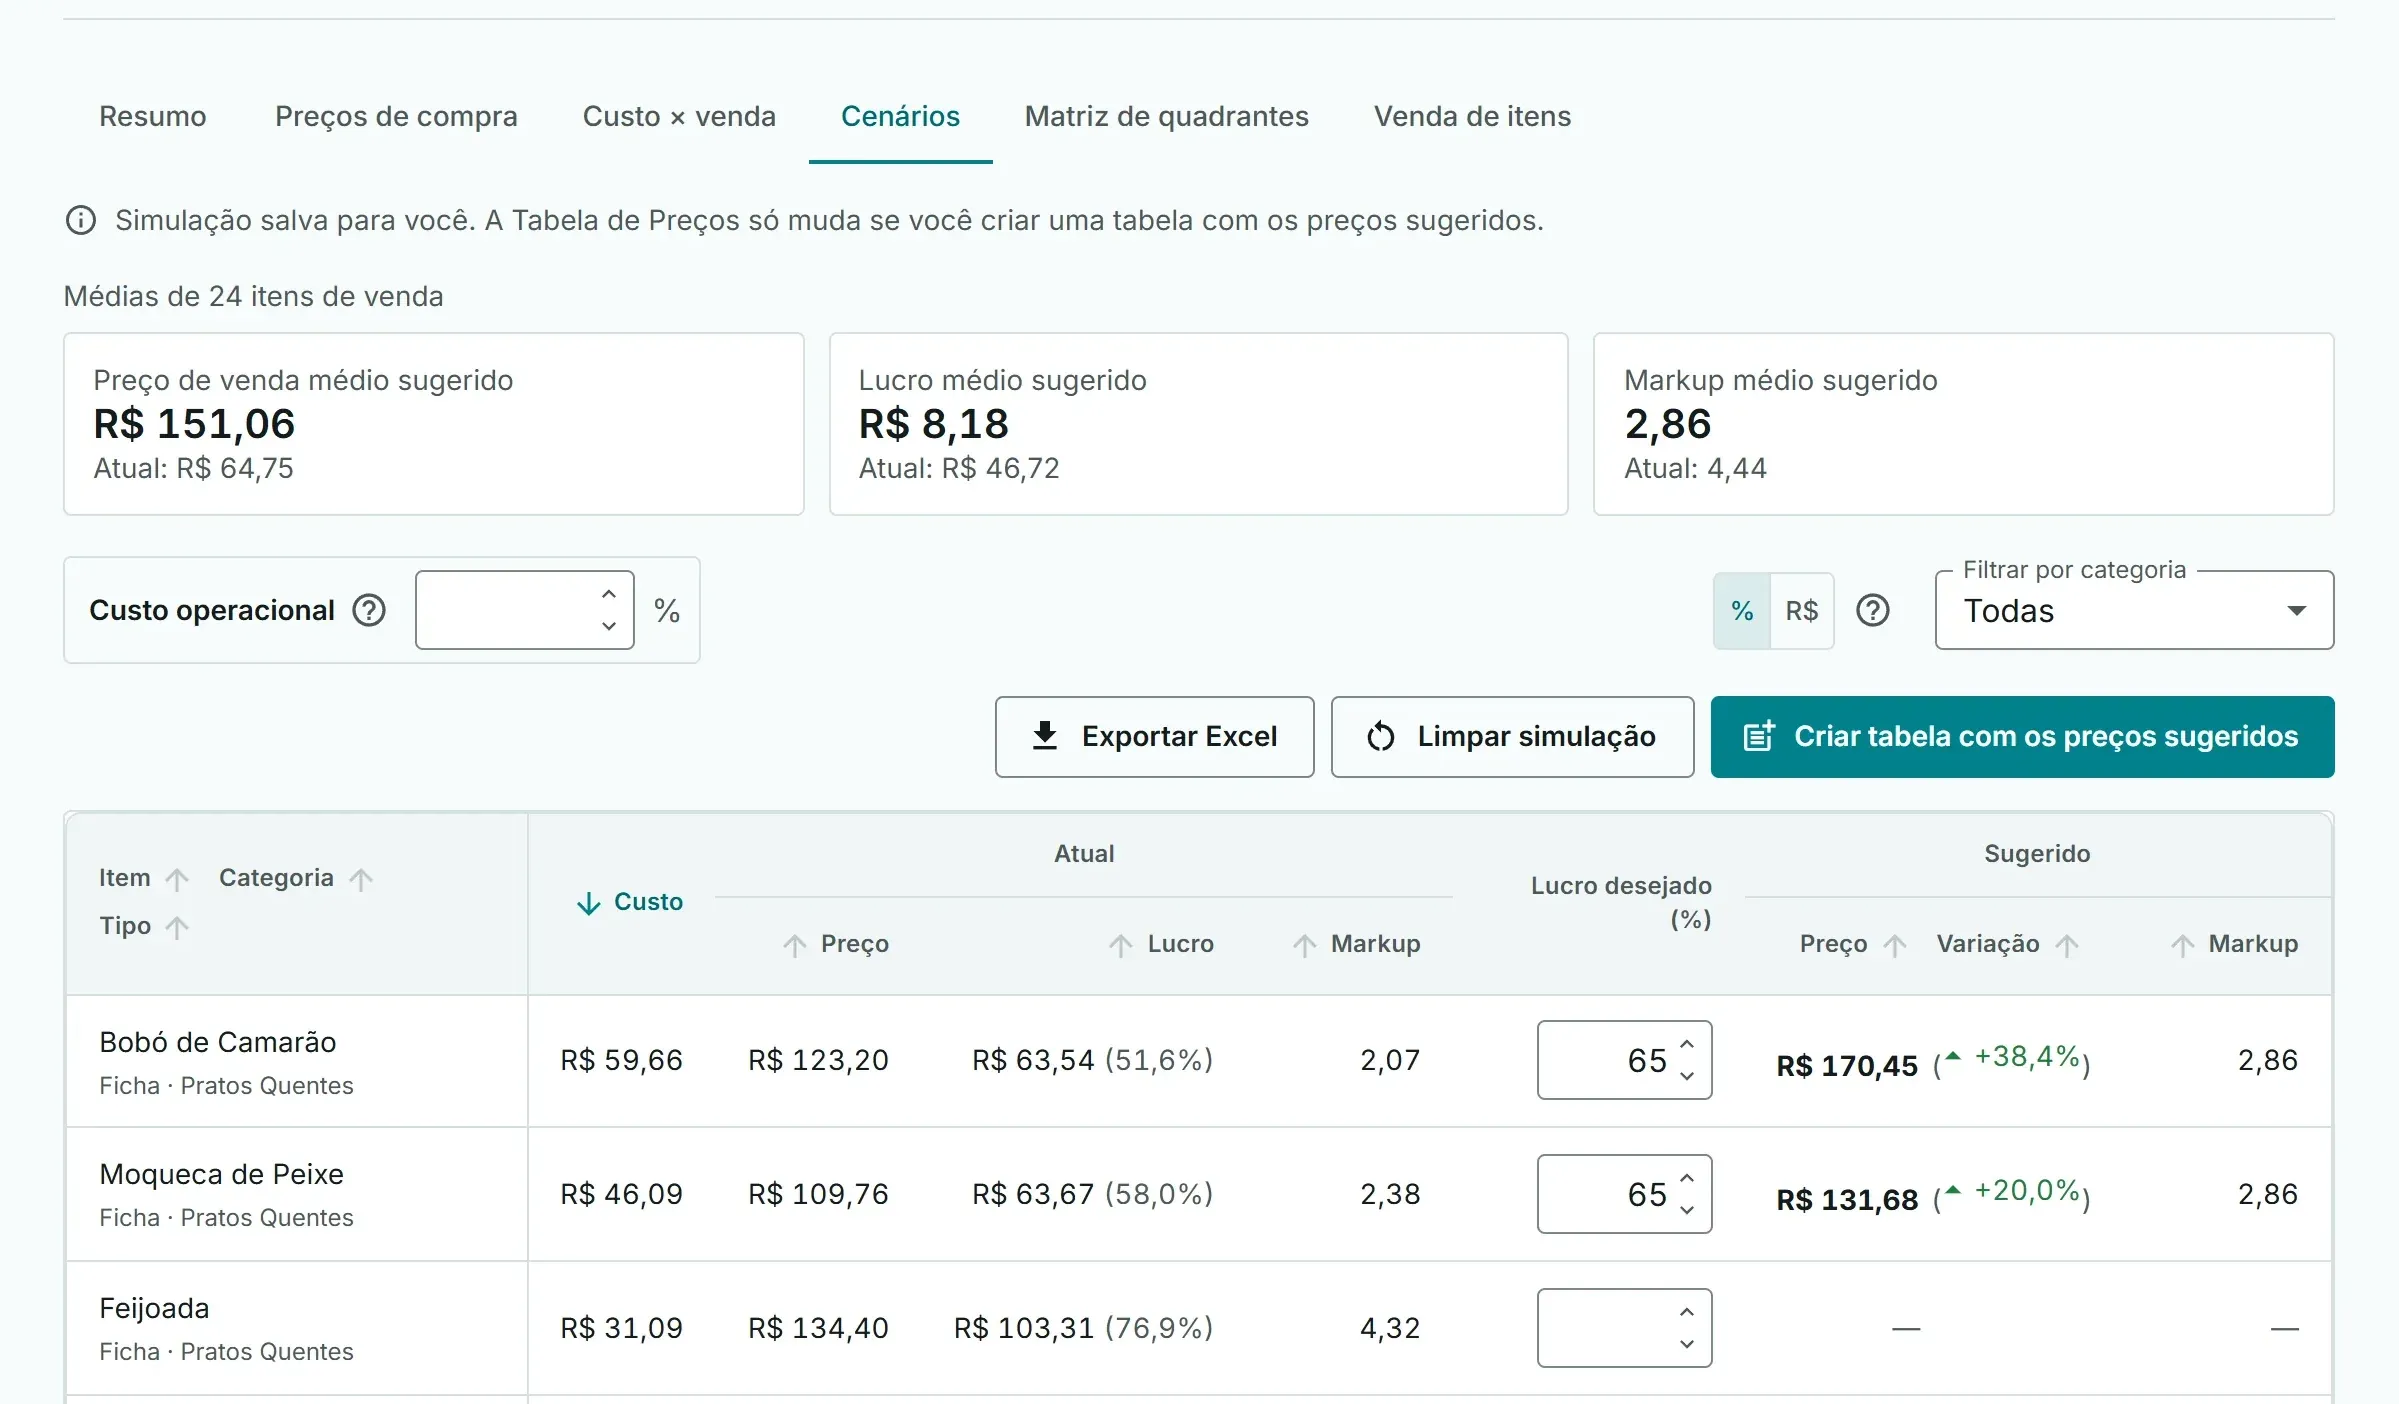Viewport: 2399px width, 1404px height.
Task: Click help icon beside the R$ toggle
Action: (1873, 610)
